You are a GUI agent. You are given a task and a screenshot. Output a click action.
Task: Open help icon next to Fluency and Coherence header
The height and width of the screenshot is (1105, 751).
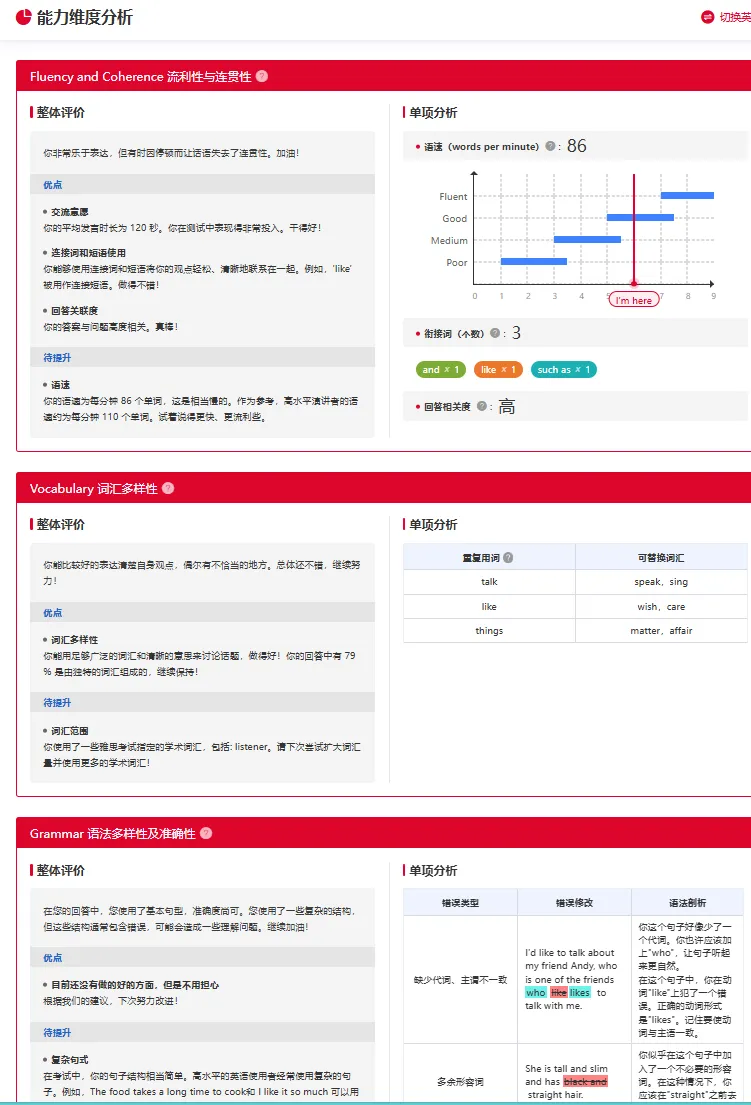(262, 76)
